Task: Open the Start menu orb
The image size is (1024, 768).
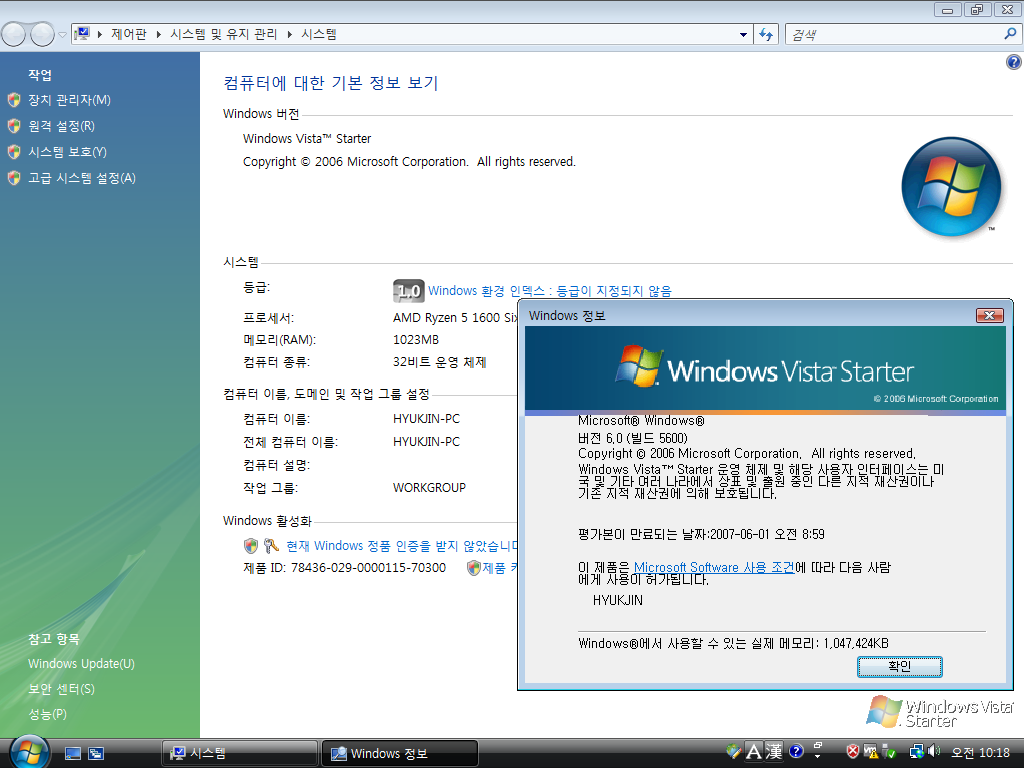Action: [x=29, y=752]
